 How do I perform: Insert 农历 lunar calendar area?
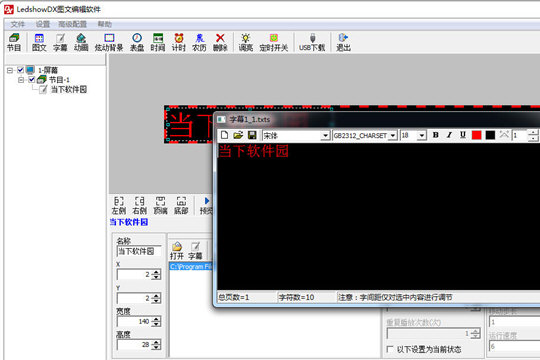[x=199, y=42]
